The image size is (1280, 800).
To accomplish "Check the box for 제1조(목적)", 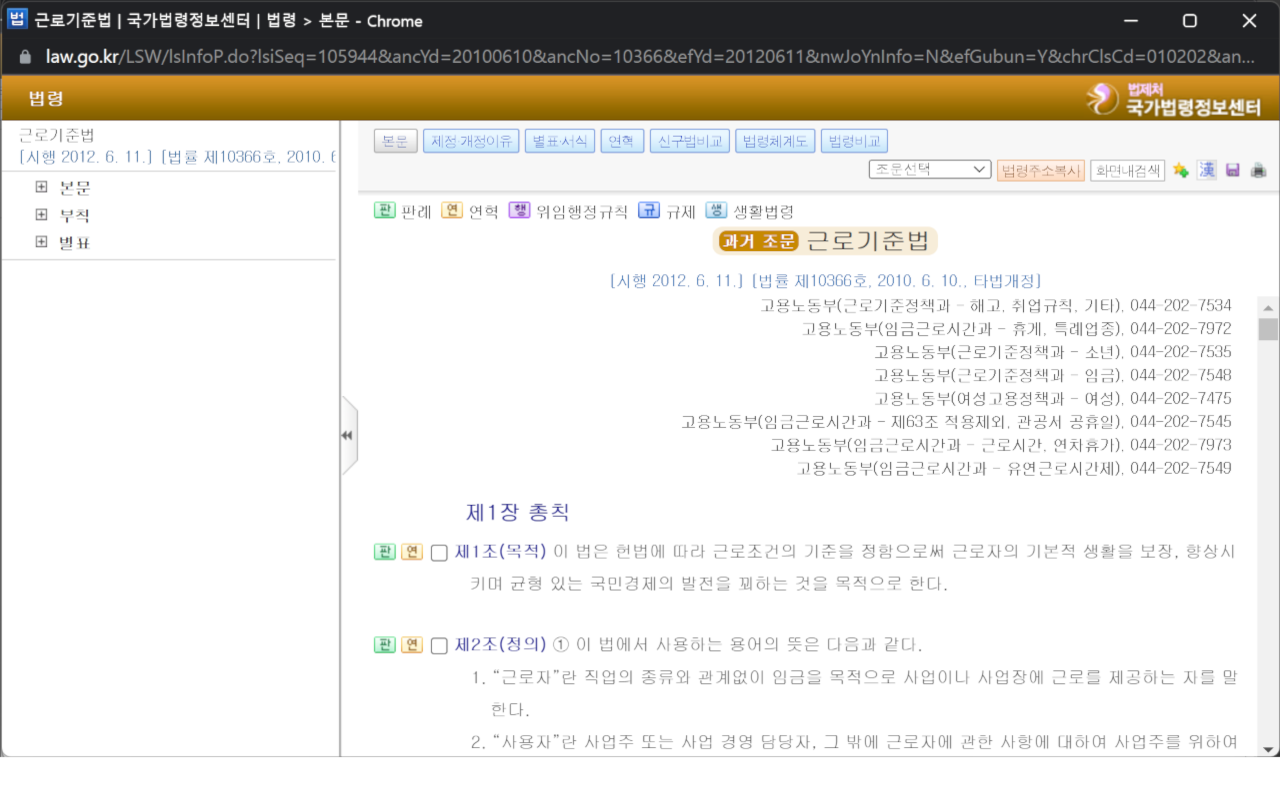I will pyautogui.click(x=439, y=553).
